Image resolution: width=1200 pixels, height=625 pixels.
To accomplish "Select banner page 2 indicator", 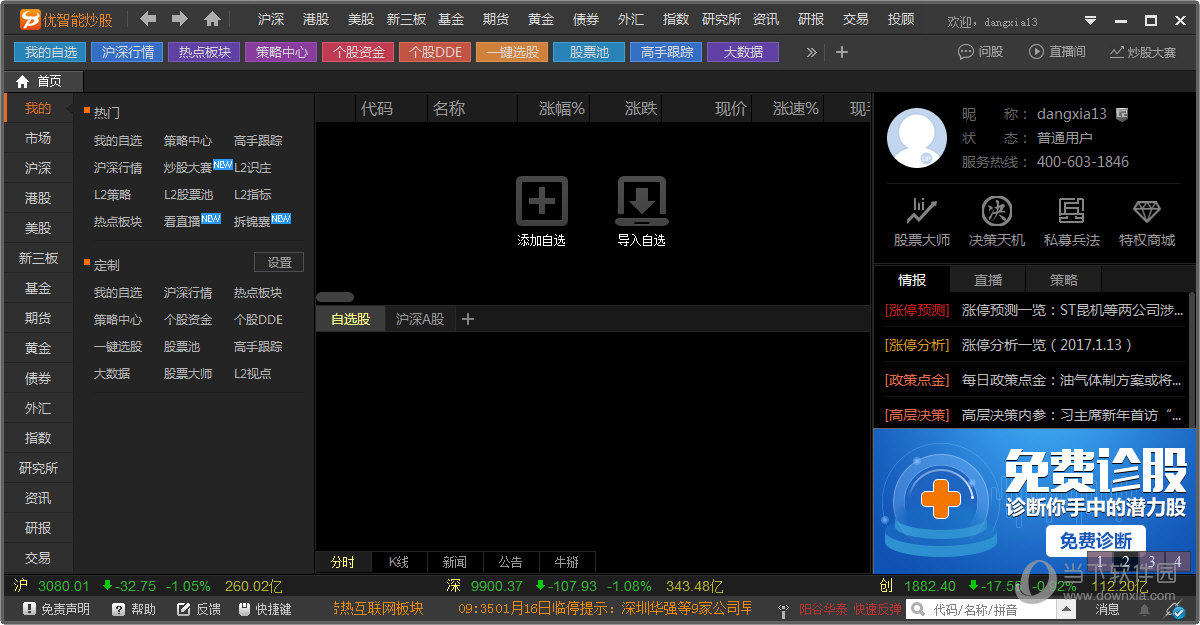I will (1126, 562).
